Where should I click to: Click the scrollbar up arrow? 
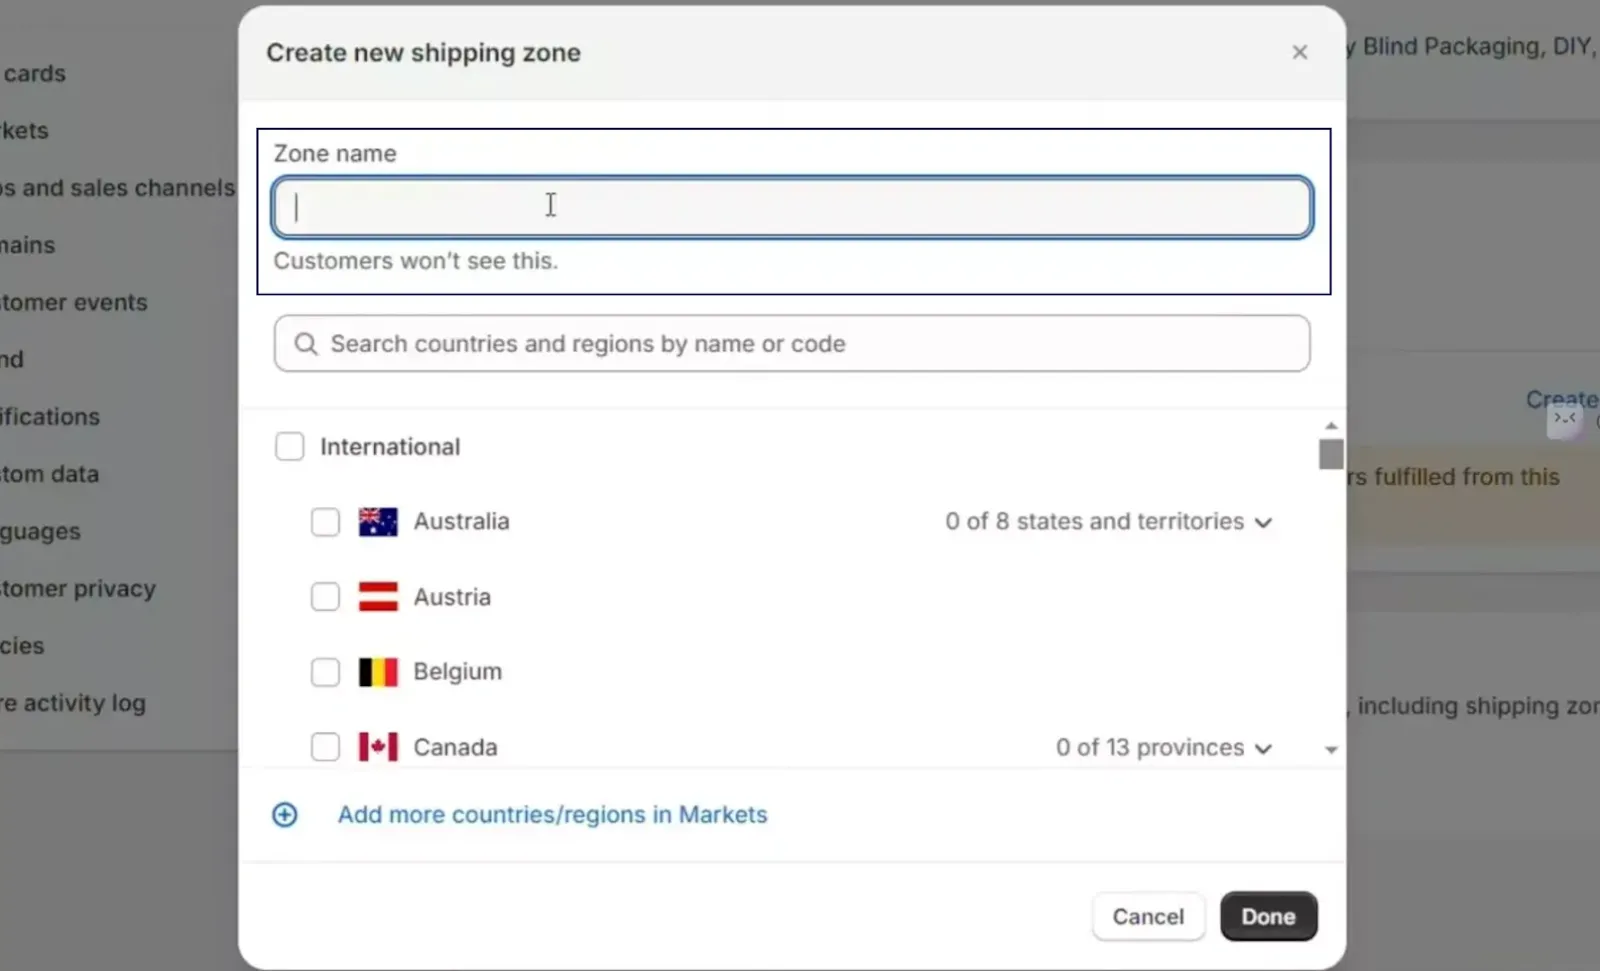tap(1331, 426)
